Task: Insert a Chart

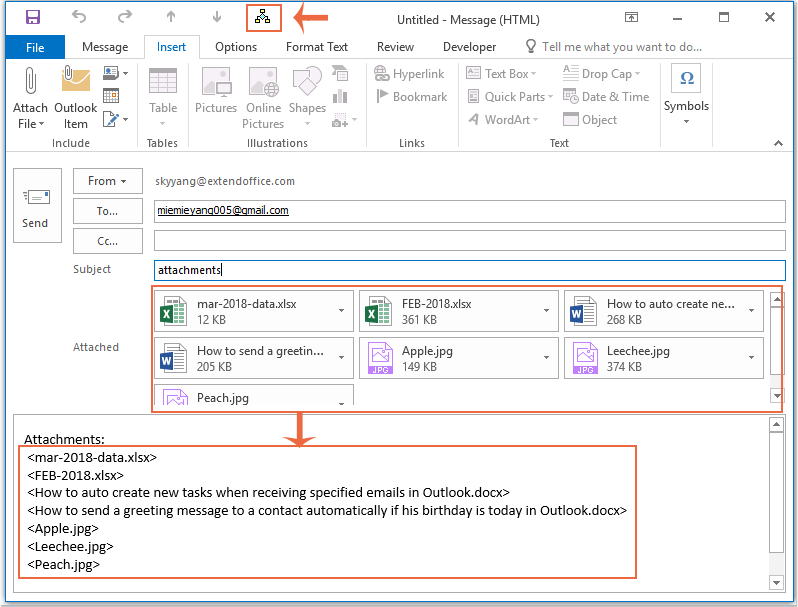Action: pyautogui.click(x=340, y=96)
